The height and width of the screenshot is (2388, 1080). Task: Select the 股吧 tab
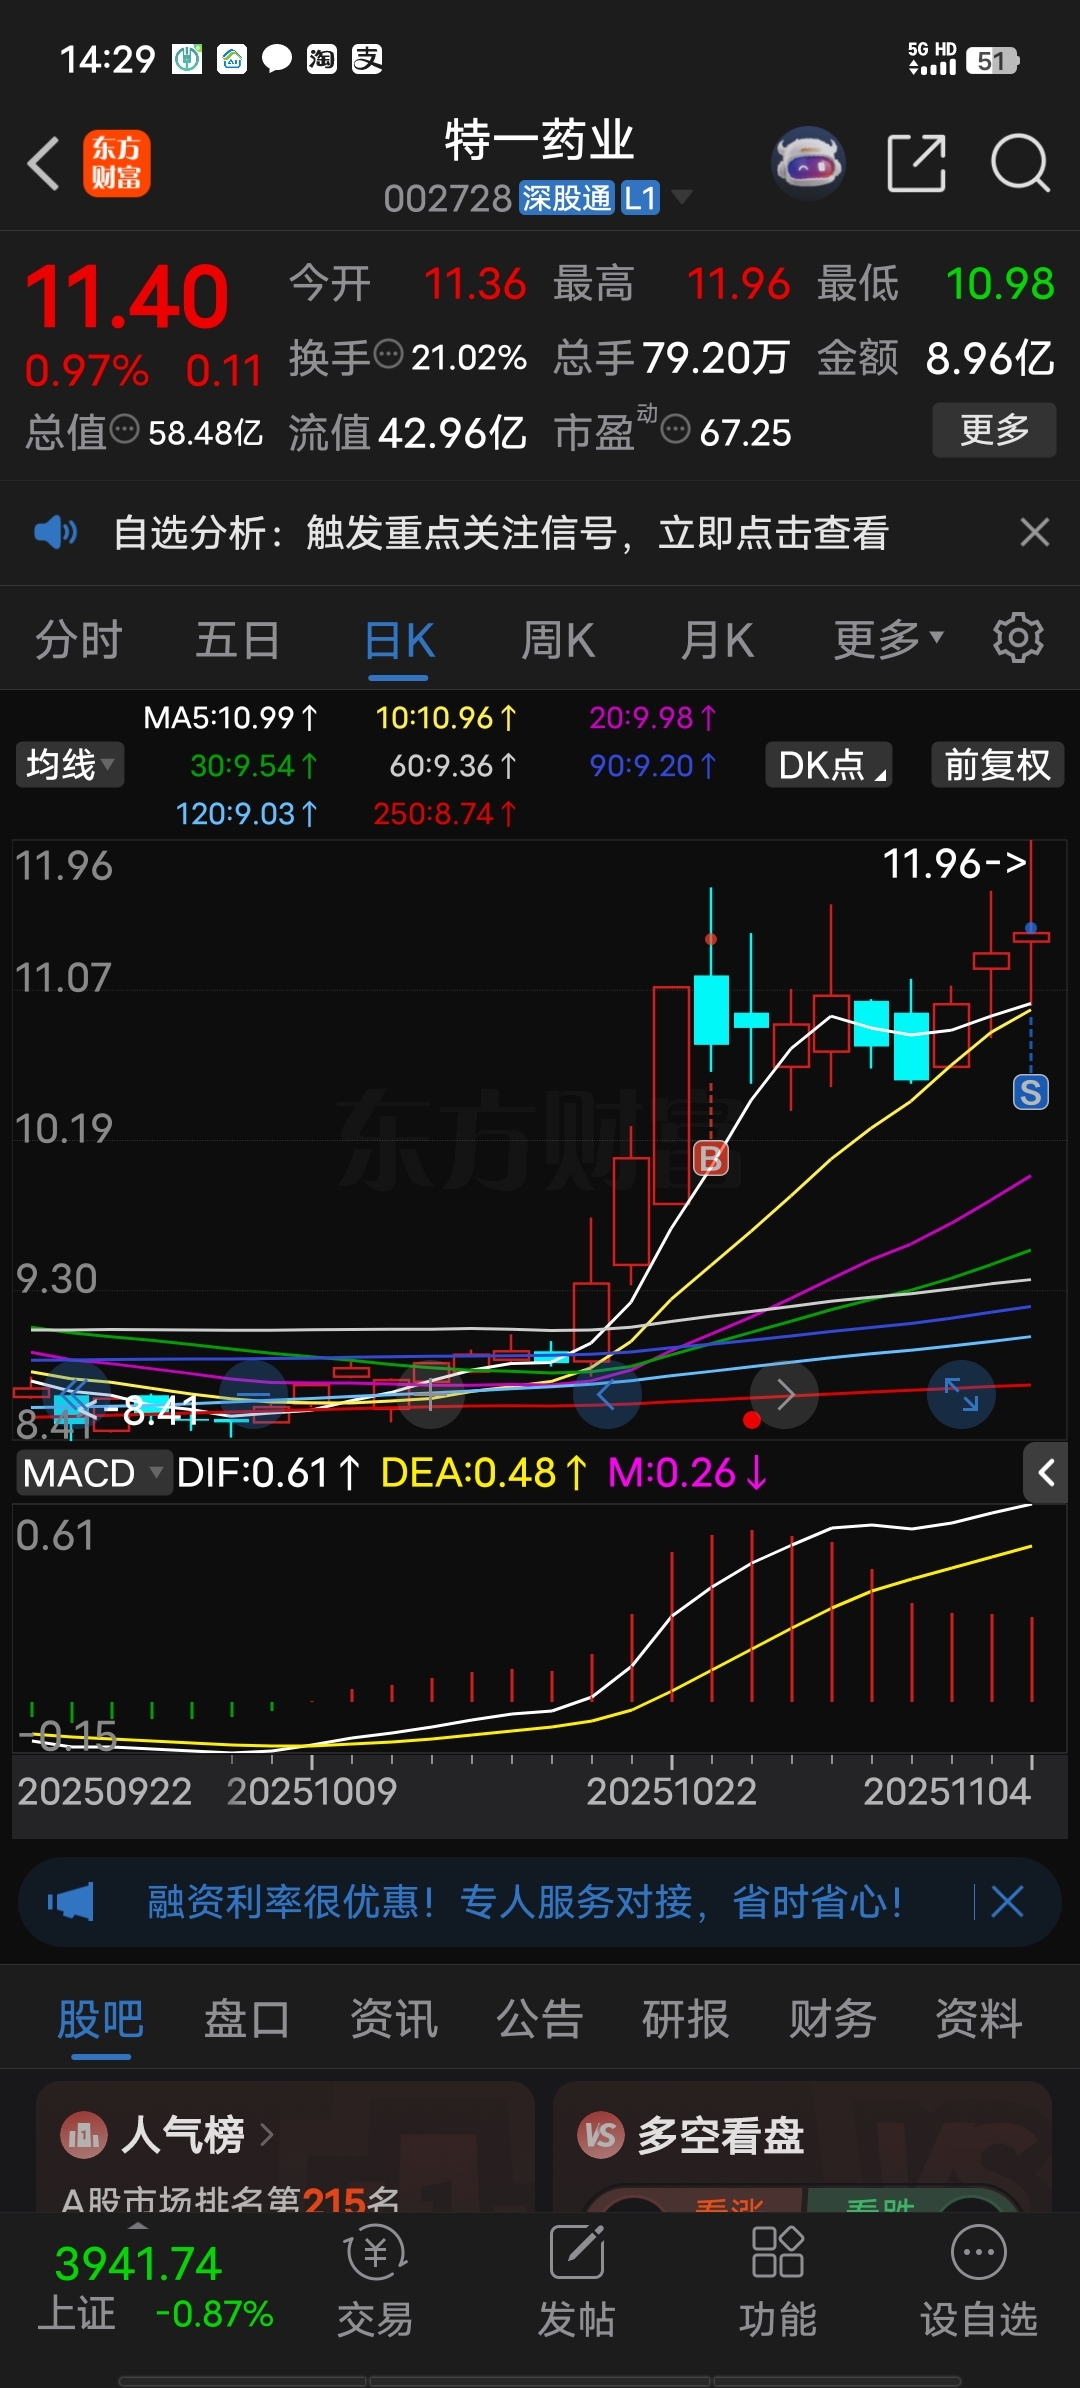pos(100,2019)
